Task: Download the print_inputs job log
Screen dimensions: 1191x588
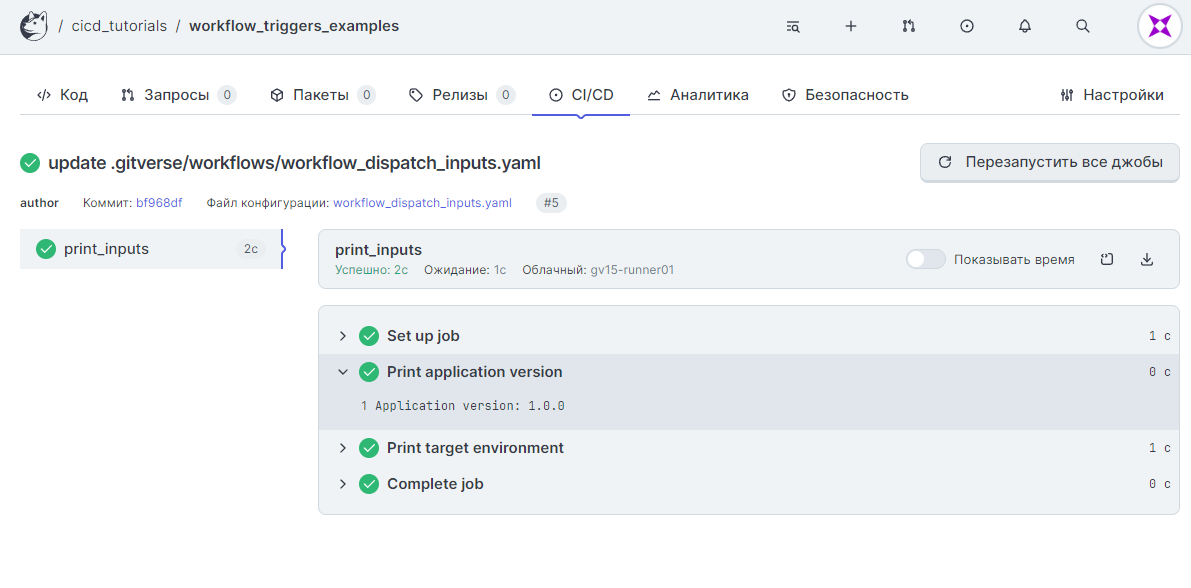Action: (x=1147, y=259)
